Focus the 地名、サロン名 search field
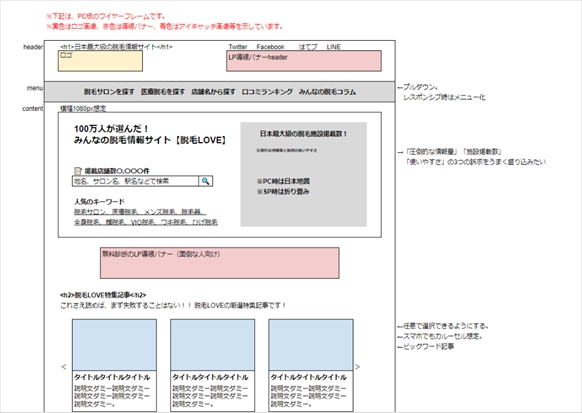The width and height of the screenshot is (582, 413). click(135, 181)
